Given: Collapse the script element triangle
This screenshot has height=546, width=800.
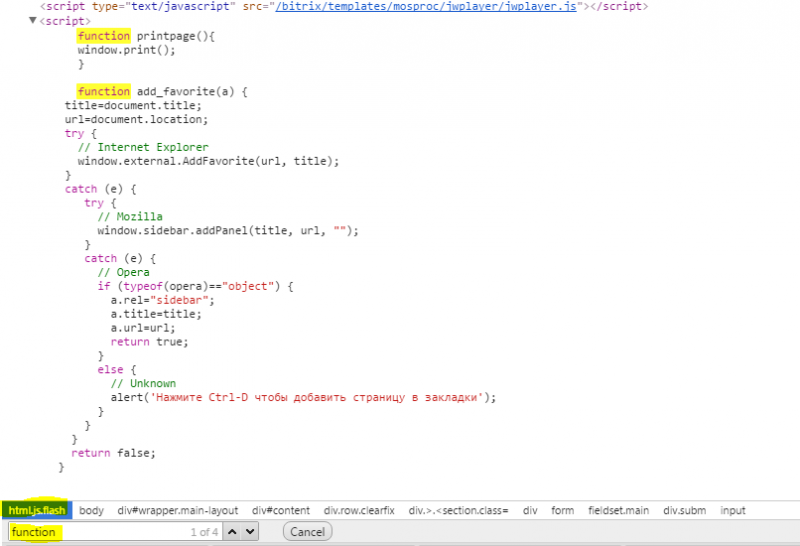Looking at the screenshot, I should tap(33, 20).
